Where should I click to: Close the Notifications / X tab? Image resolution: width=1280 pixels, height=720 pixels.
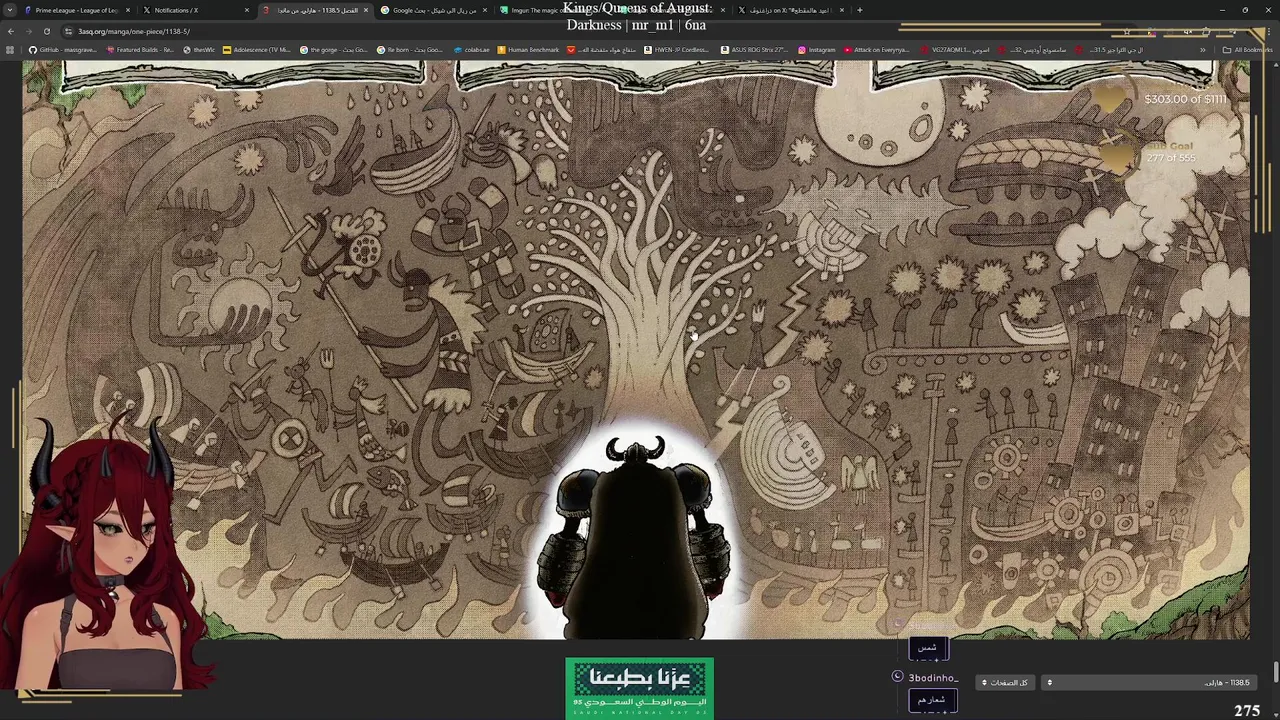tap(247, 10)
